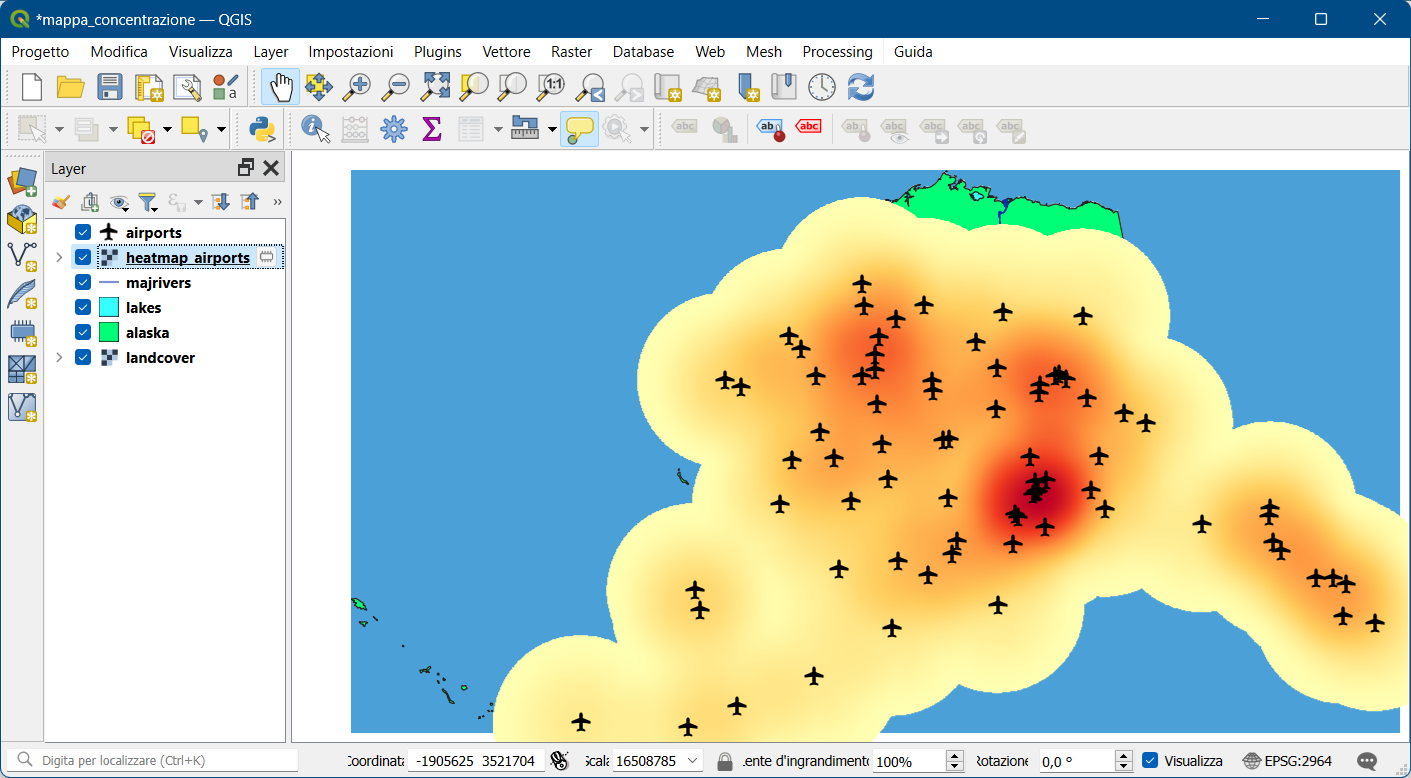The width and height of the screenshot is (1411, 778).
Task: Zoom to selection
Action: point(474,87)
